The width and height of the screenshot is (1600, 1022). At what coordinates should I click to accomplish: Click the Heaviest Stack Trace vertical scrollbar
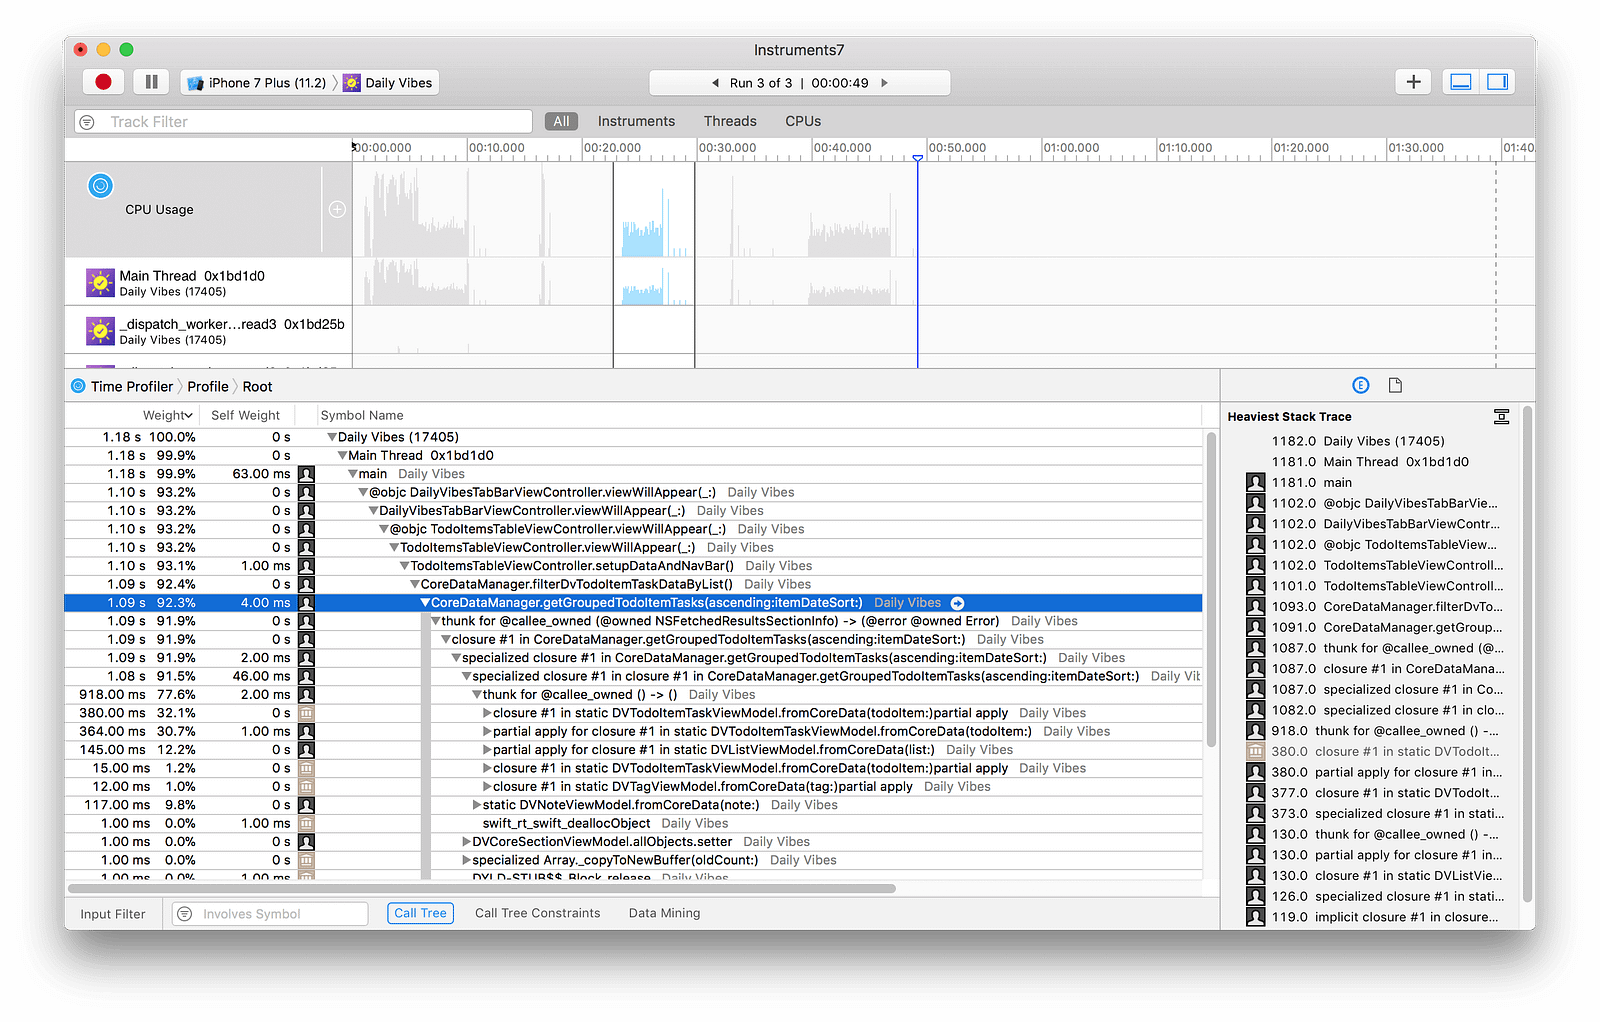1526,655
